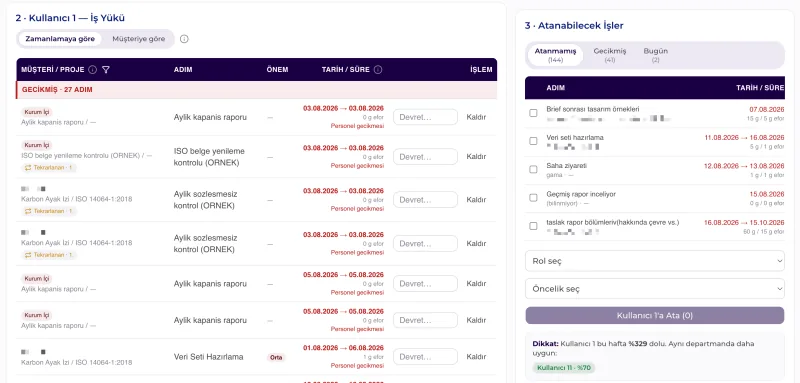Tick checkbox for Brief sonrası tasarım örnekleri
The height and width of the screenshot is (383, 800).
pos(533,113)
